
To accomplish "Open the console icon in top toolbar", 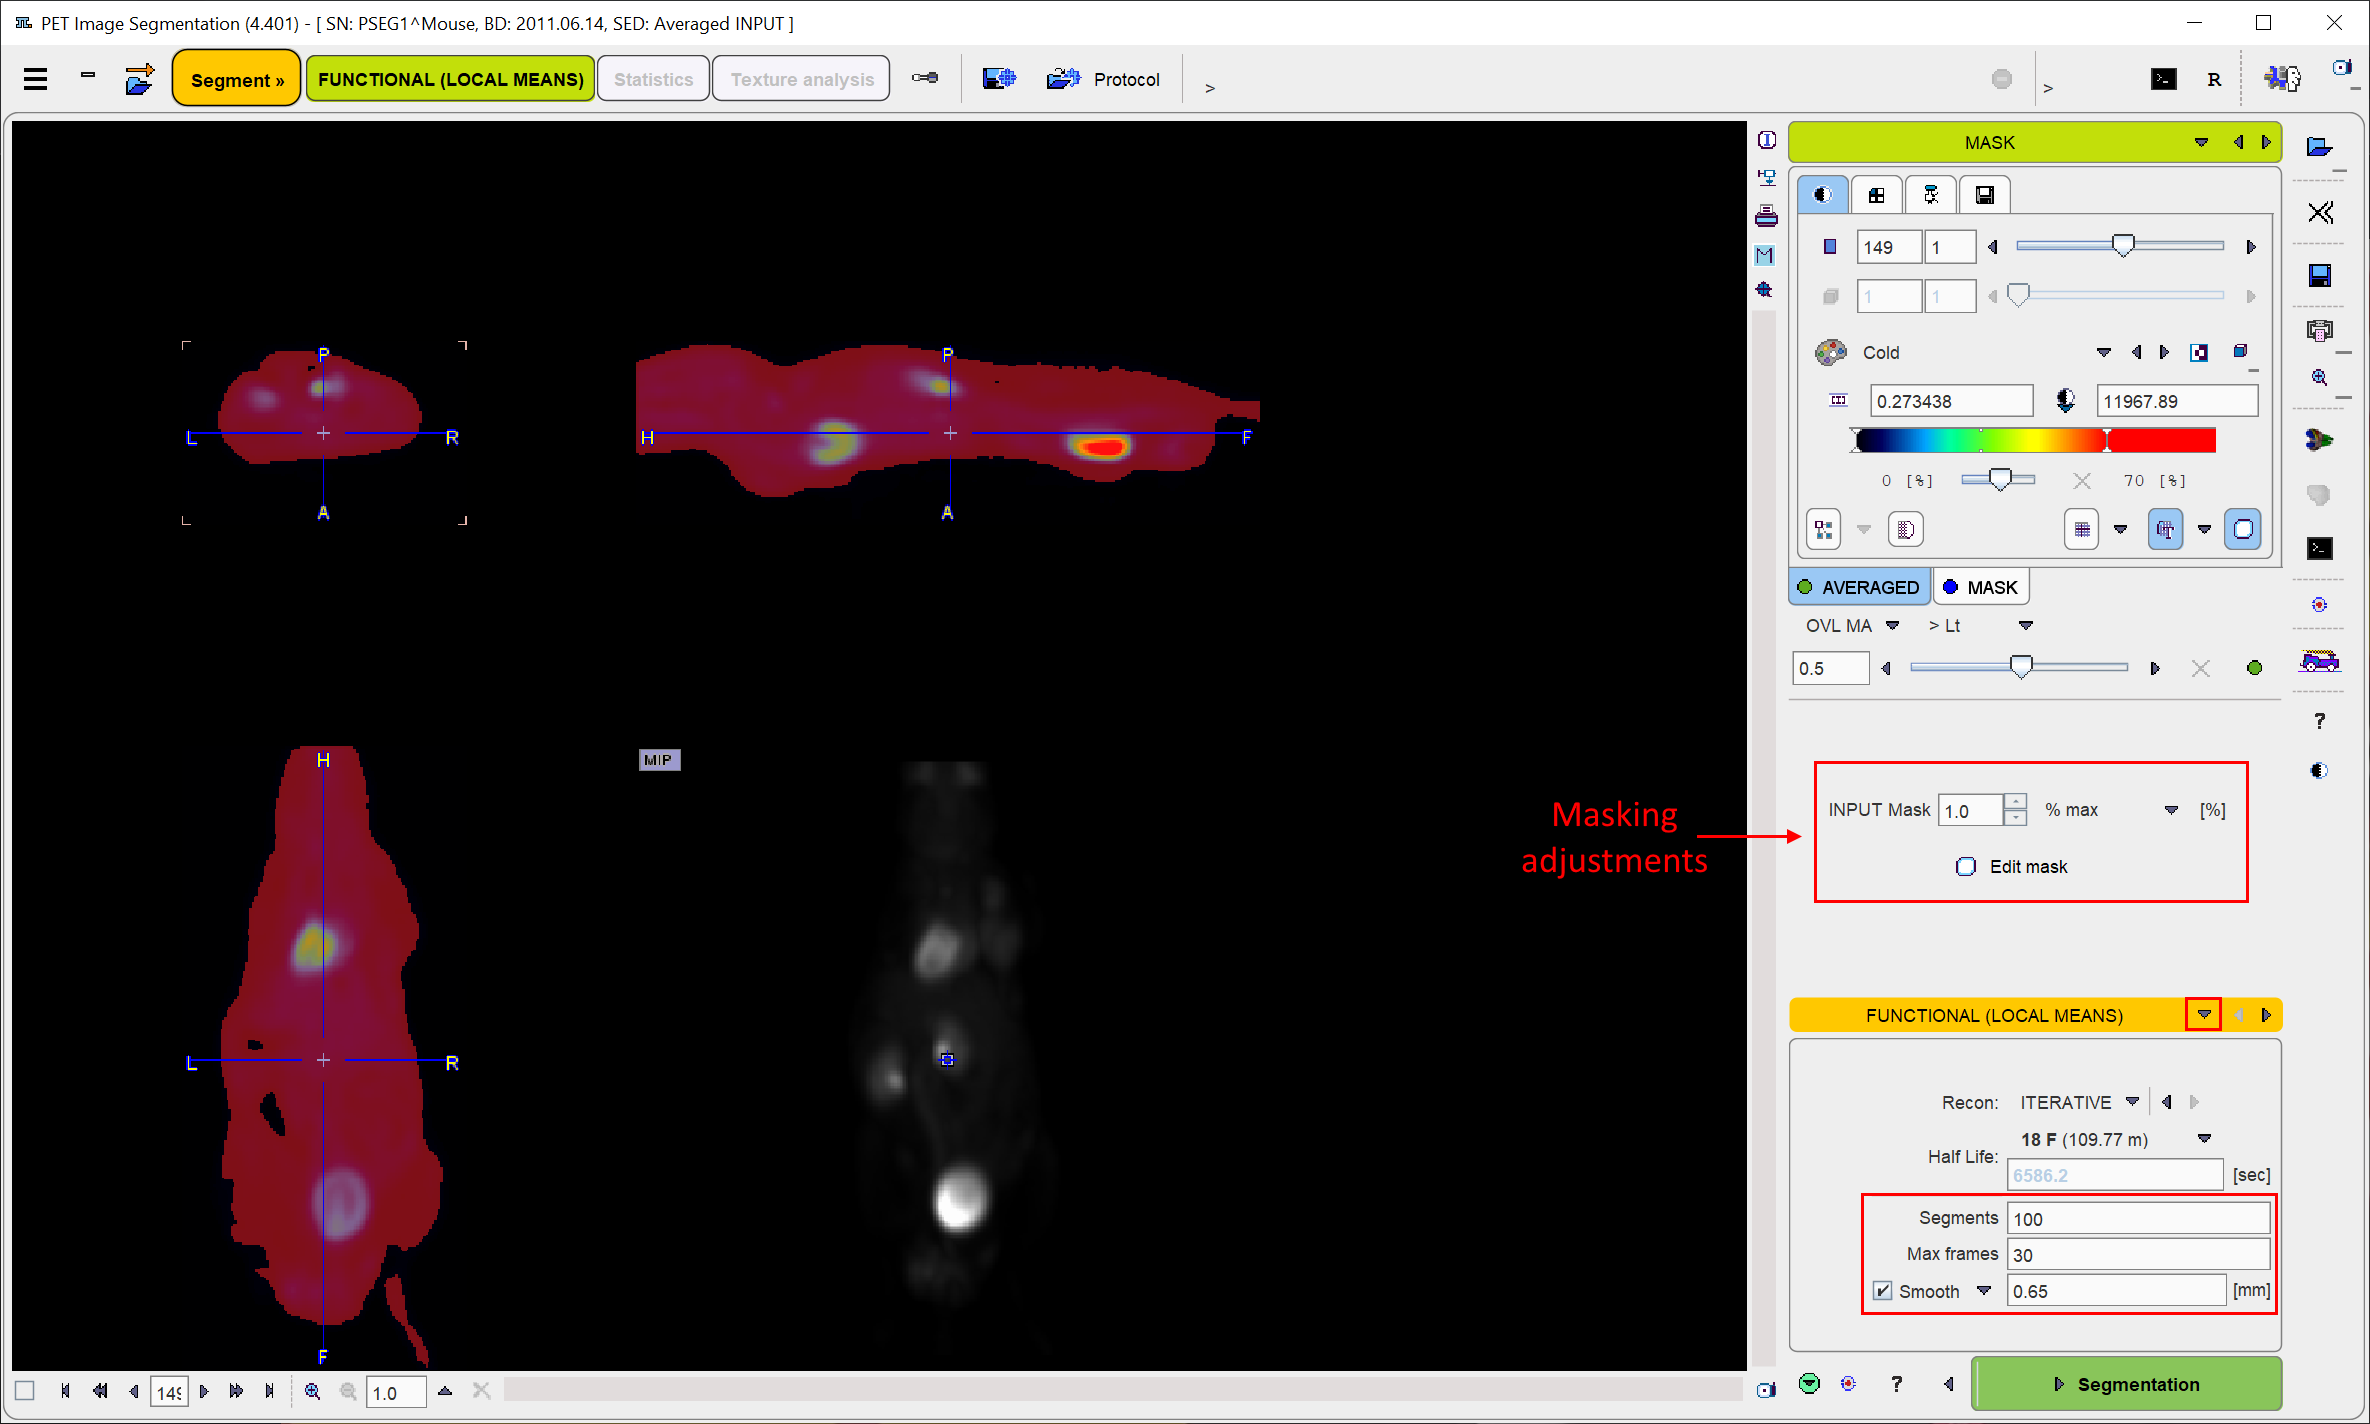I will pos(2164,79).
